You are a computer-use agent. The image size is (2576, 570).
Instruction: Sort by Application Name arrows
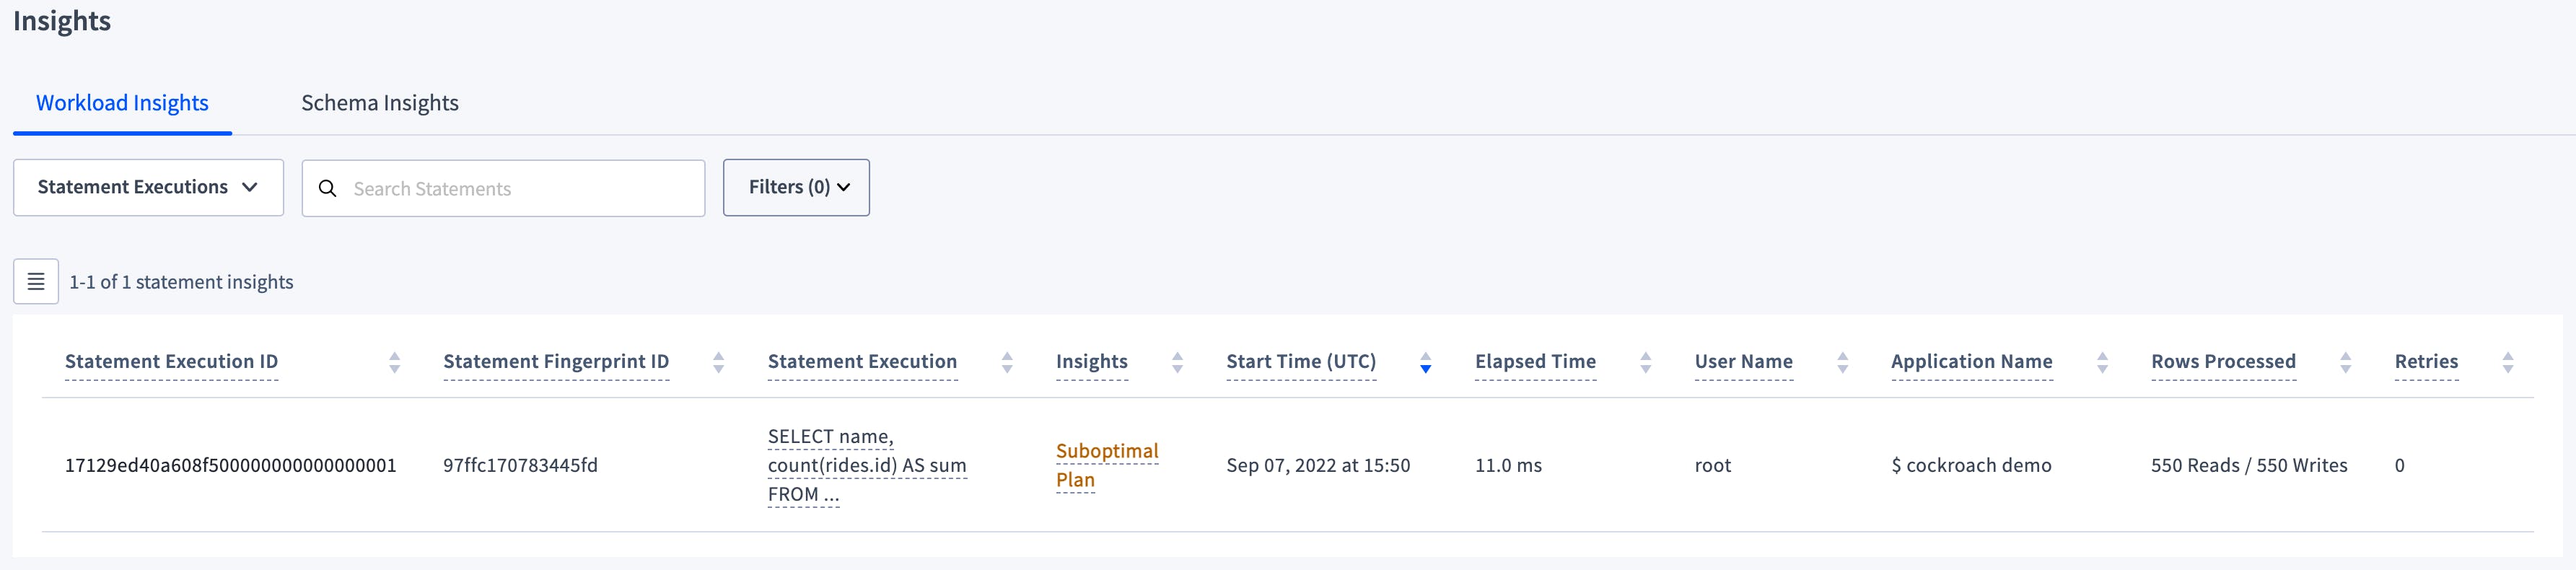pyautogui.click(x=2102, y=363)
